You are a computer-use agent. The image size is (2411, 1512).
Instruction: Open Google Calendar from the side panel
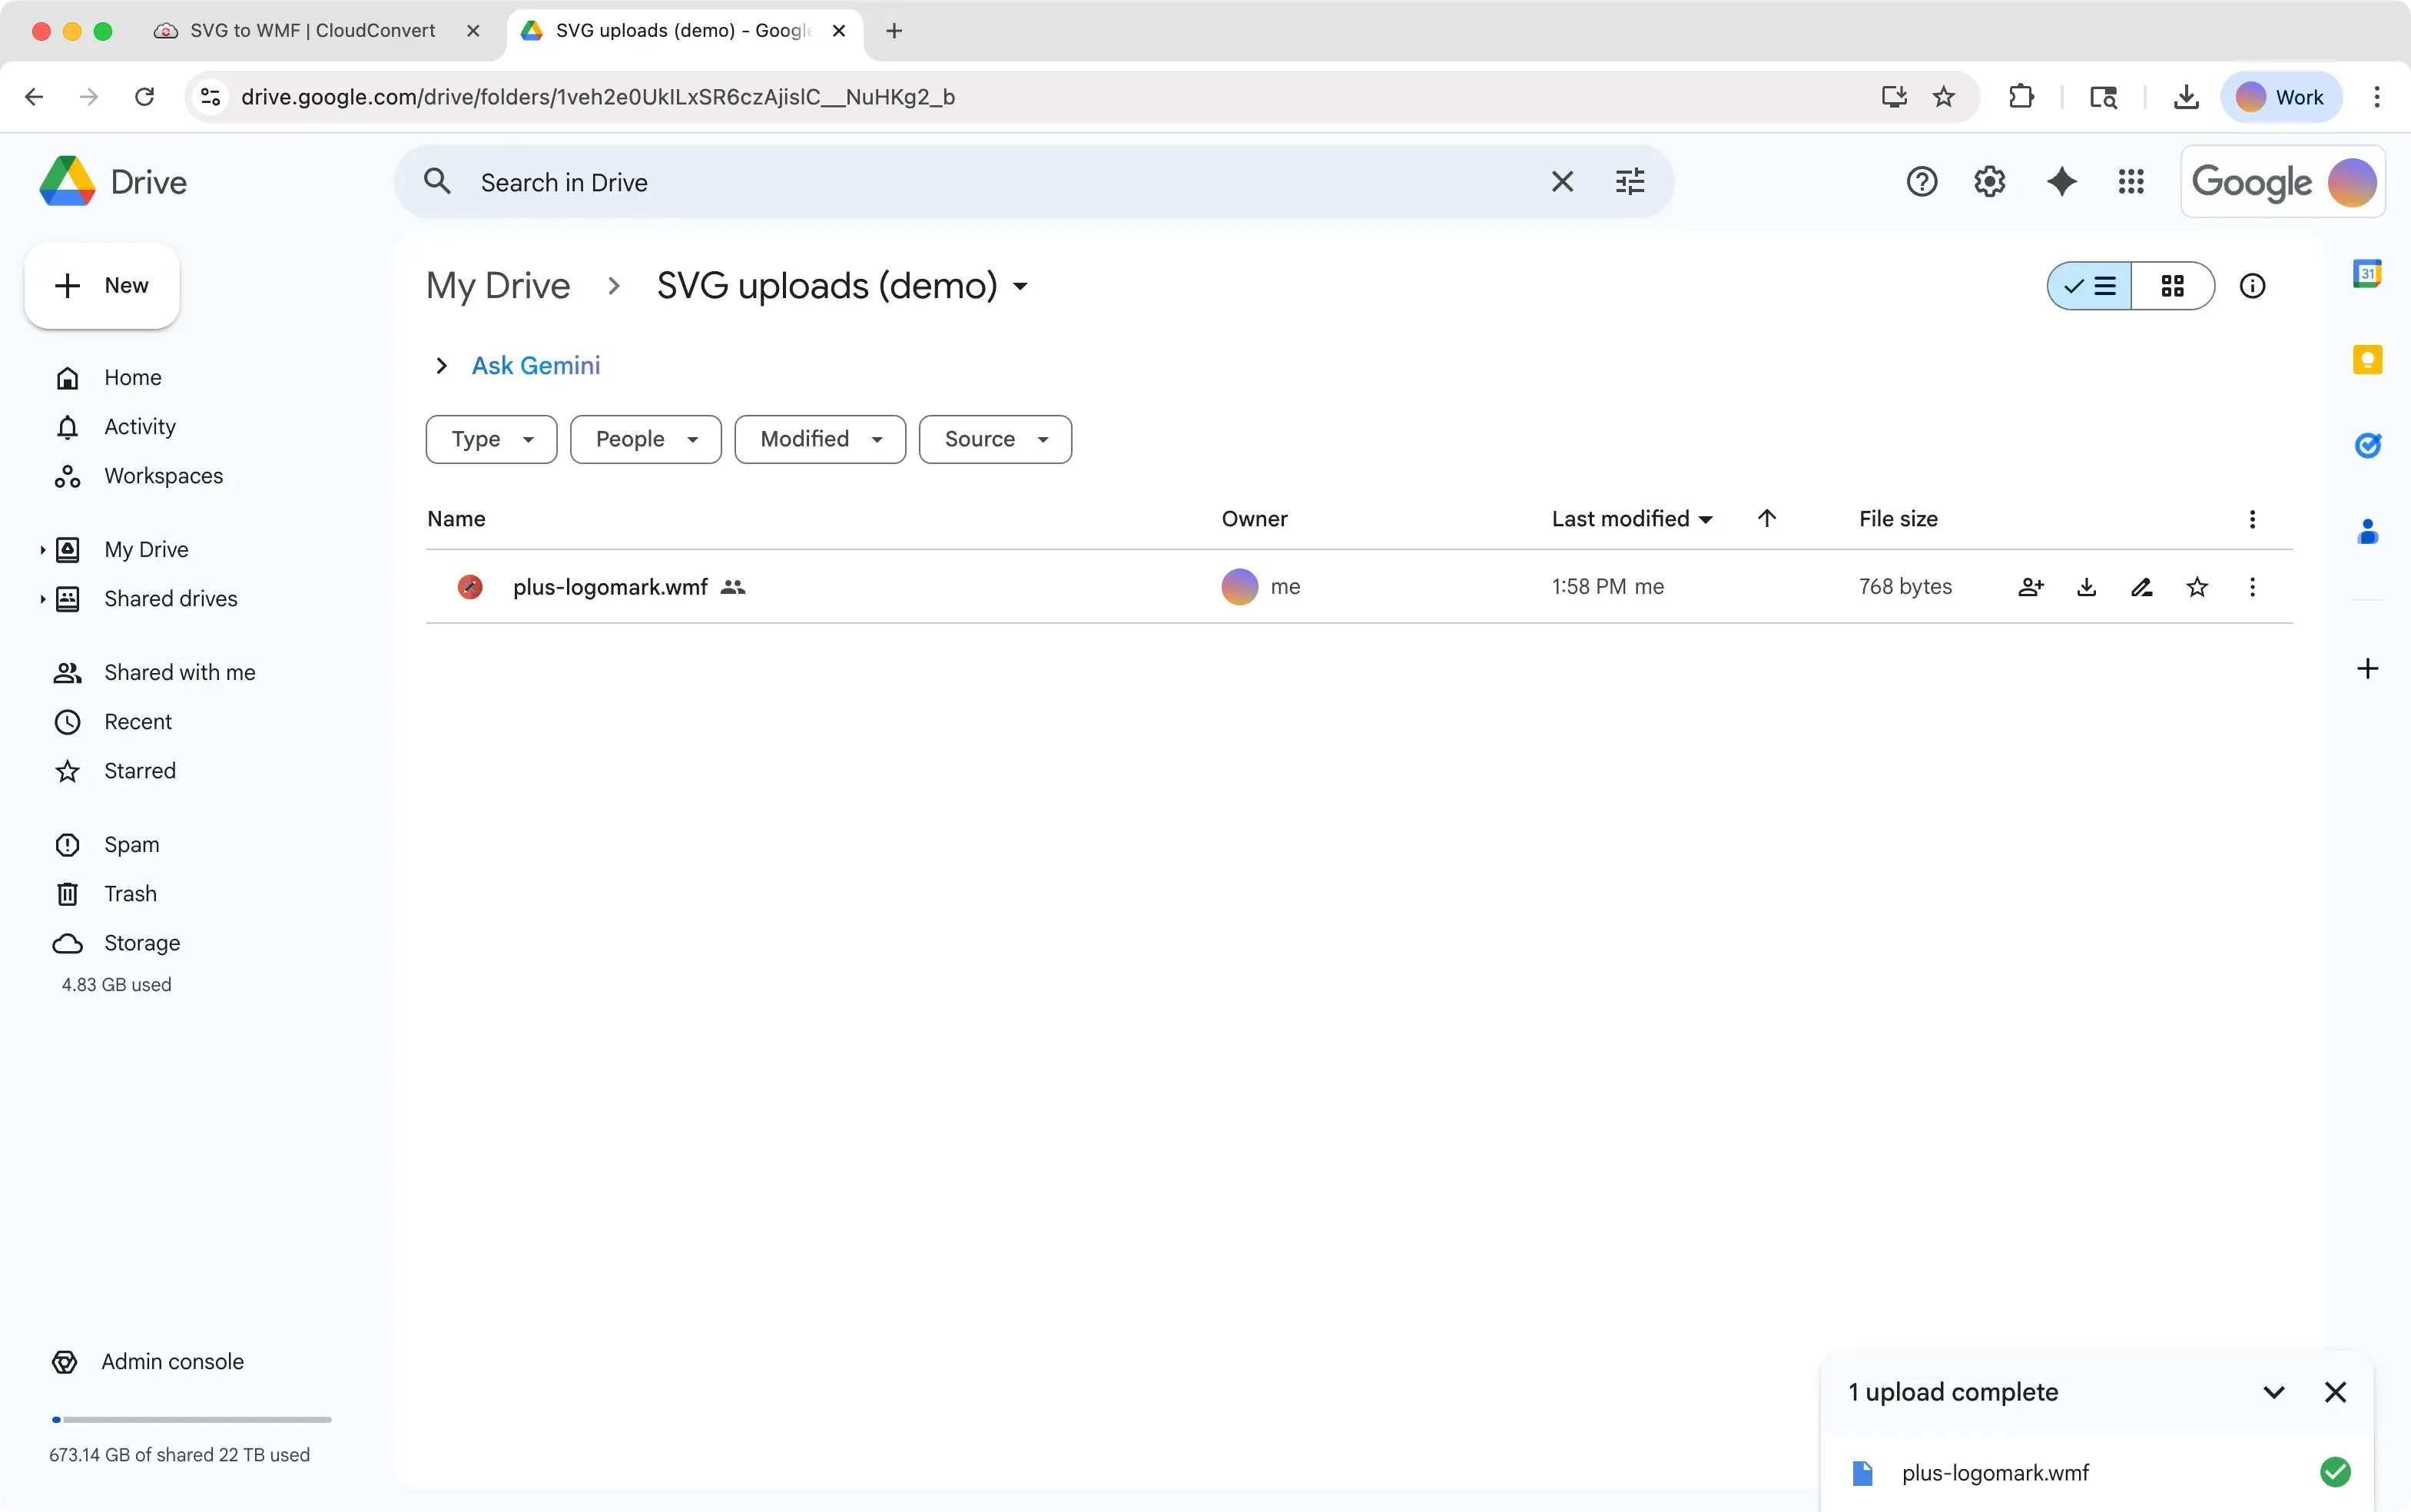coord(2368,271)
